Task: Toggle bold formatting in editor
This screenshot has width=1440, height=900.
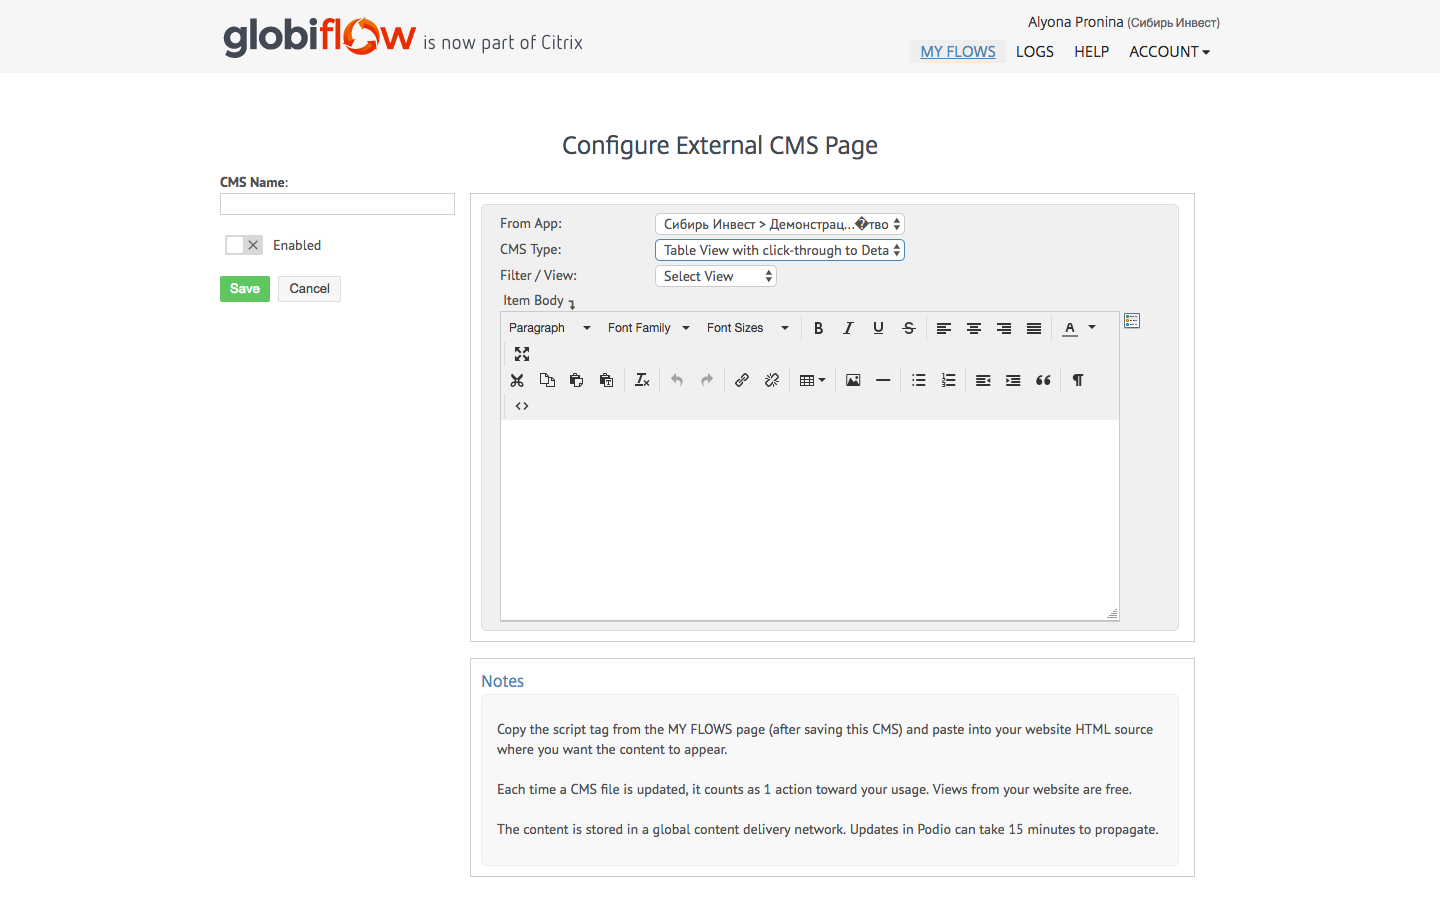Action: (818, 328)
